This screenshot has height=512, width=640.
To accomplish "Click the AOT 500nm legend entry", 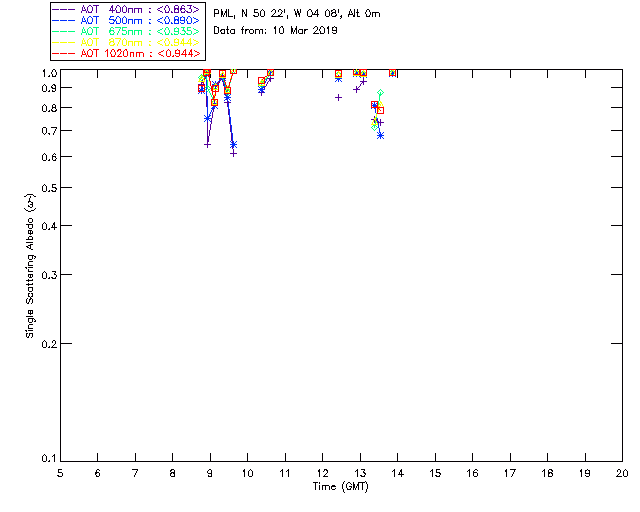I will pyautogui.click(x=127, y=20).
